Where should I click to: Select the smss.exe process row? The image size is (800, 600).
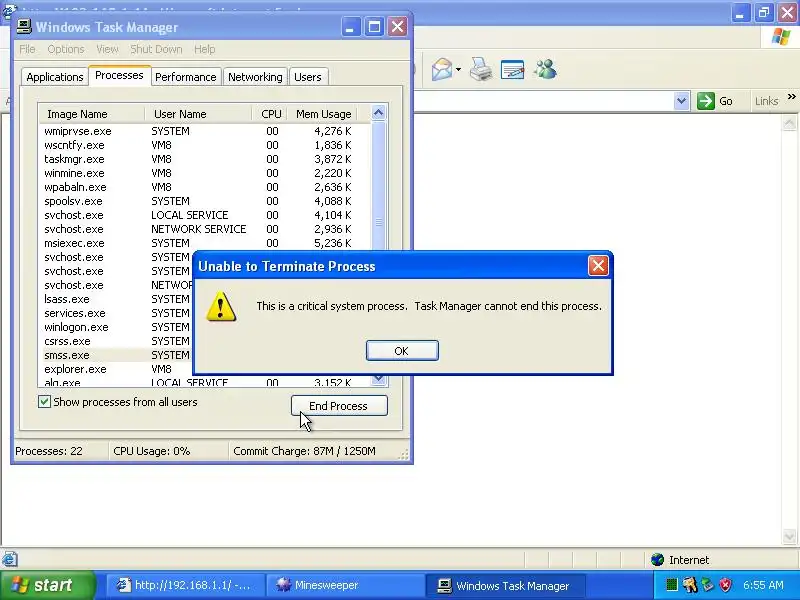(117, 355)
